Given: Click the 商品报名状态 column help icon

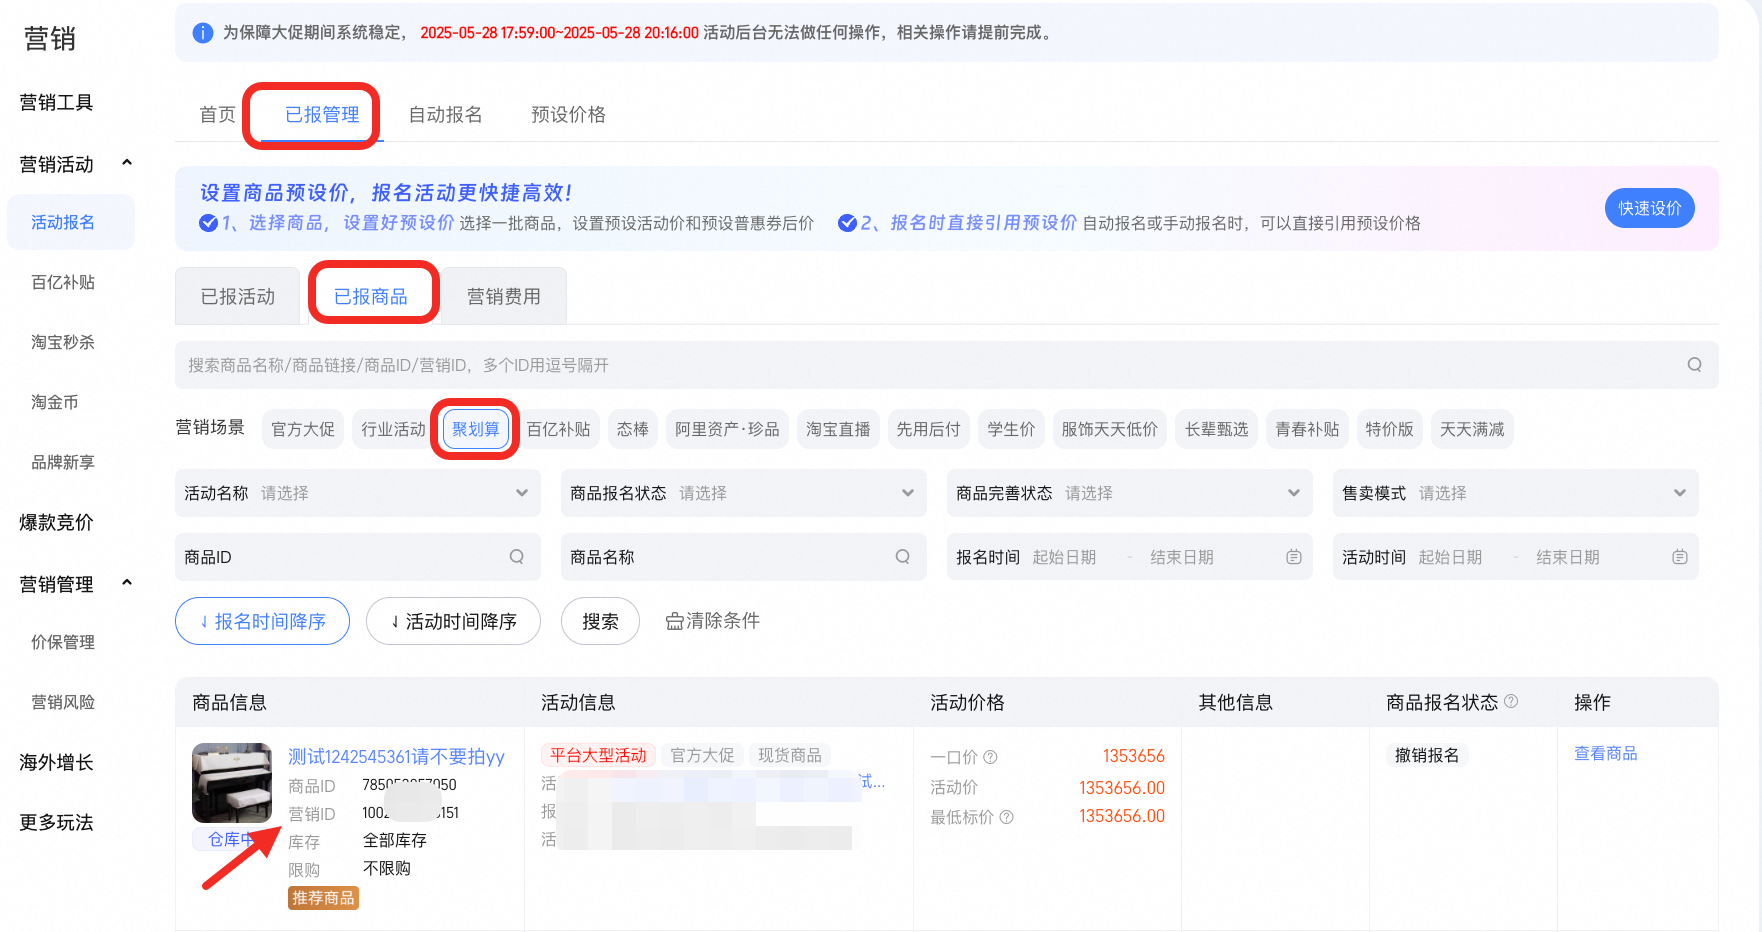Looking at the screenshot, I should pyautogui.click(x=1511, y=701).
